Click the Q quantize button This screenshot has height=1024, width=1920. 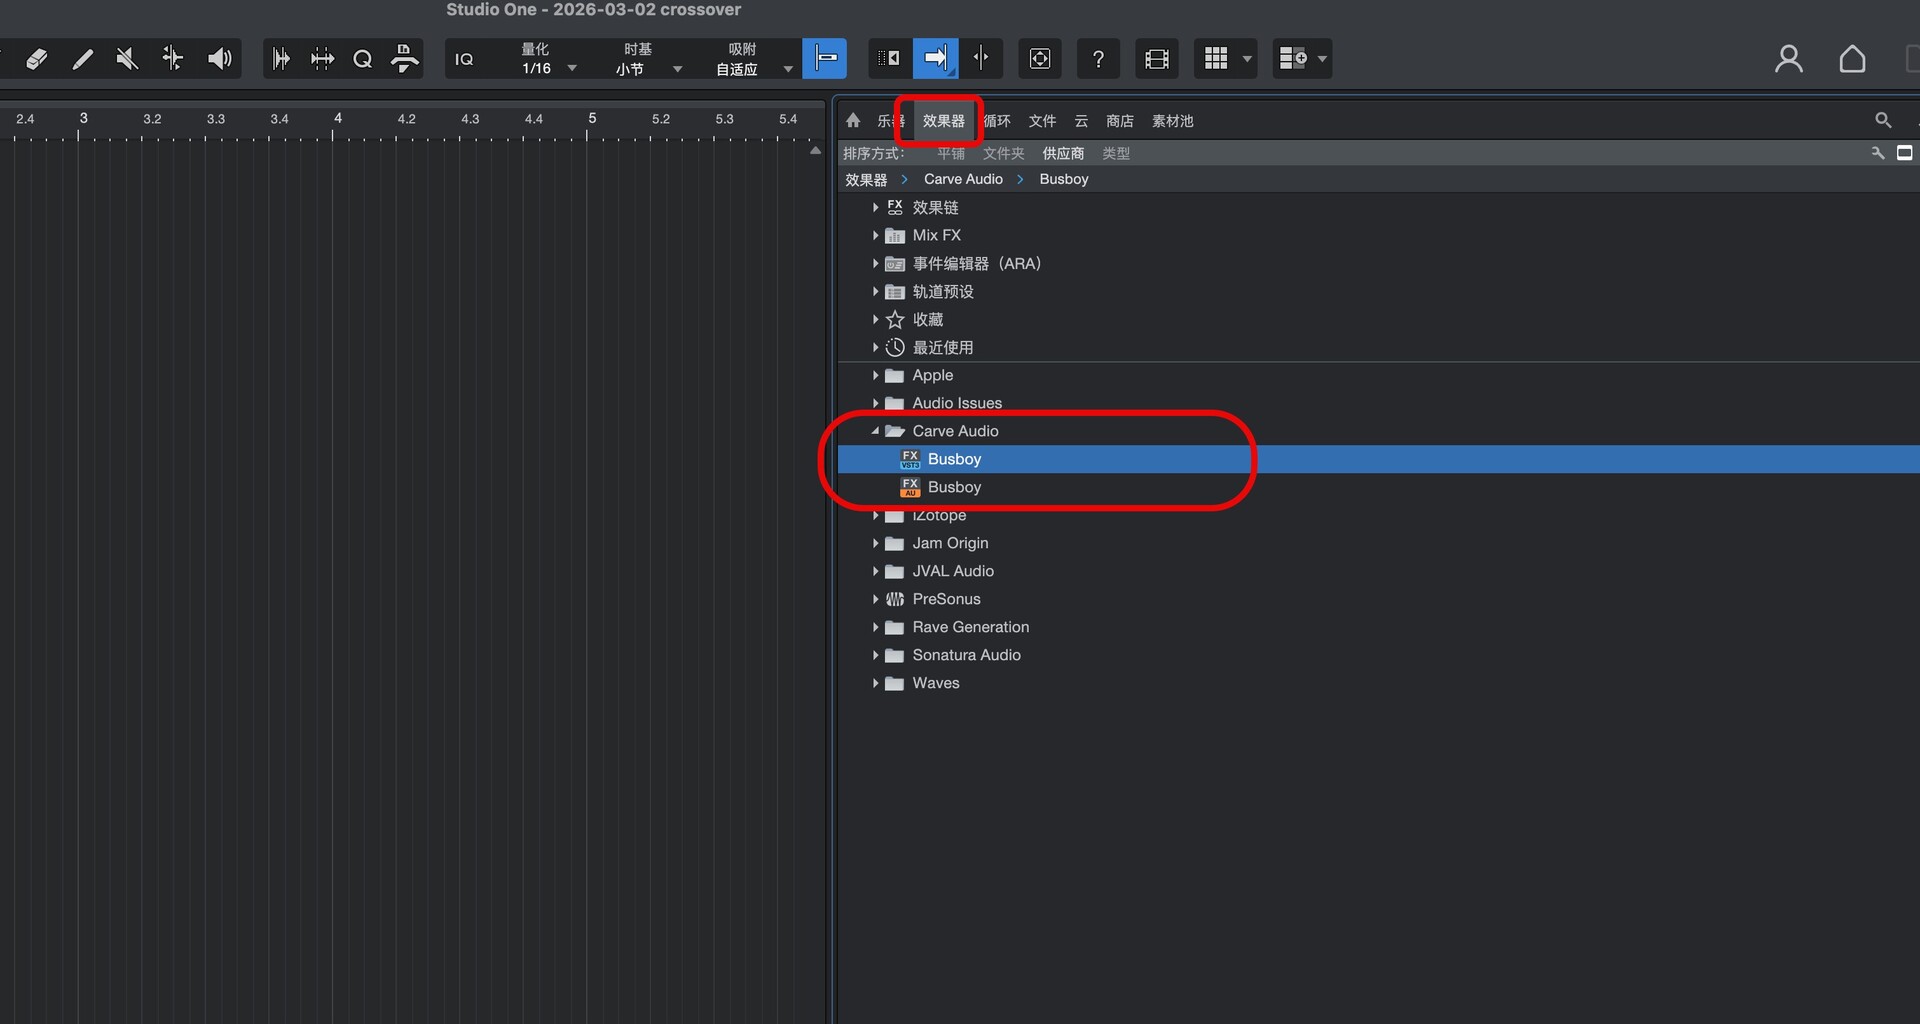pos(362,59)
